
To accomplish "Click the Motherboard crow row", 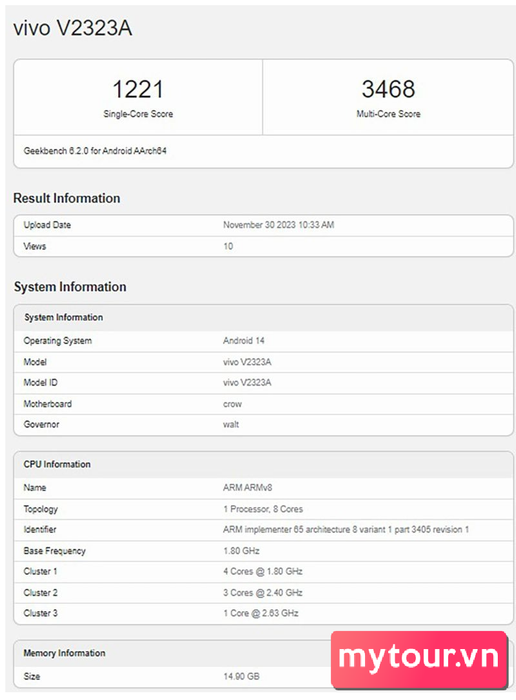I will pyautogui.click(x=263, y=404).
